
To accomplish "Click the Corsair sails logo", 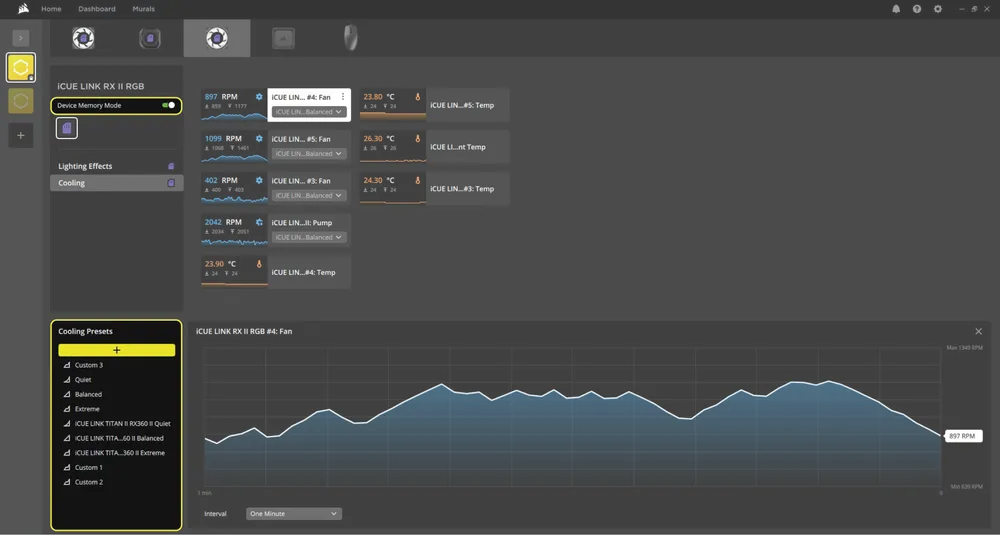I will [23, 9].
